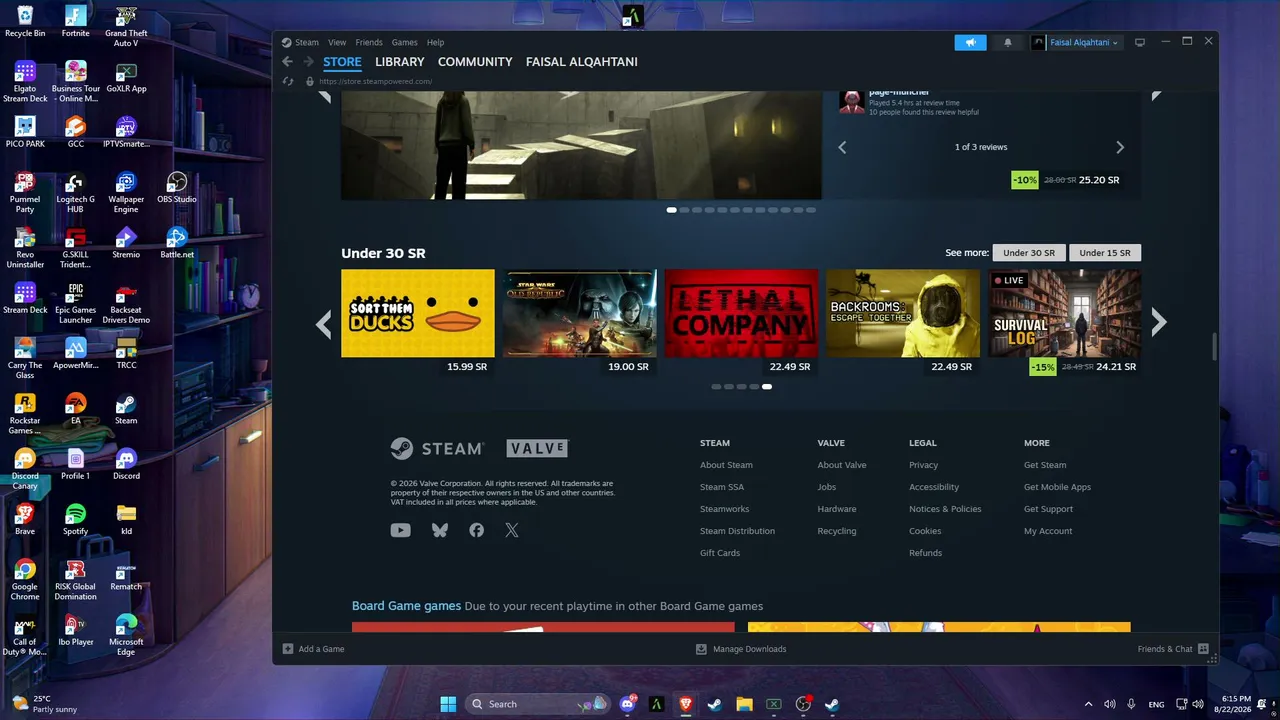Screen dimensions: 1280x720
Task: Open the Refunds footer link
Action: [925, 553]
